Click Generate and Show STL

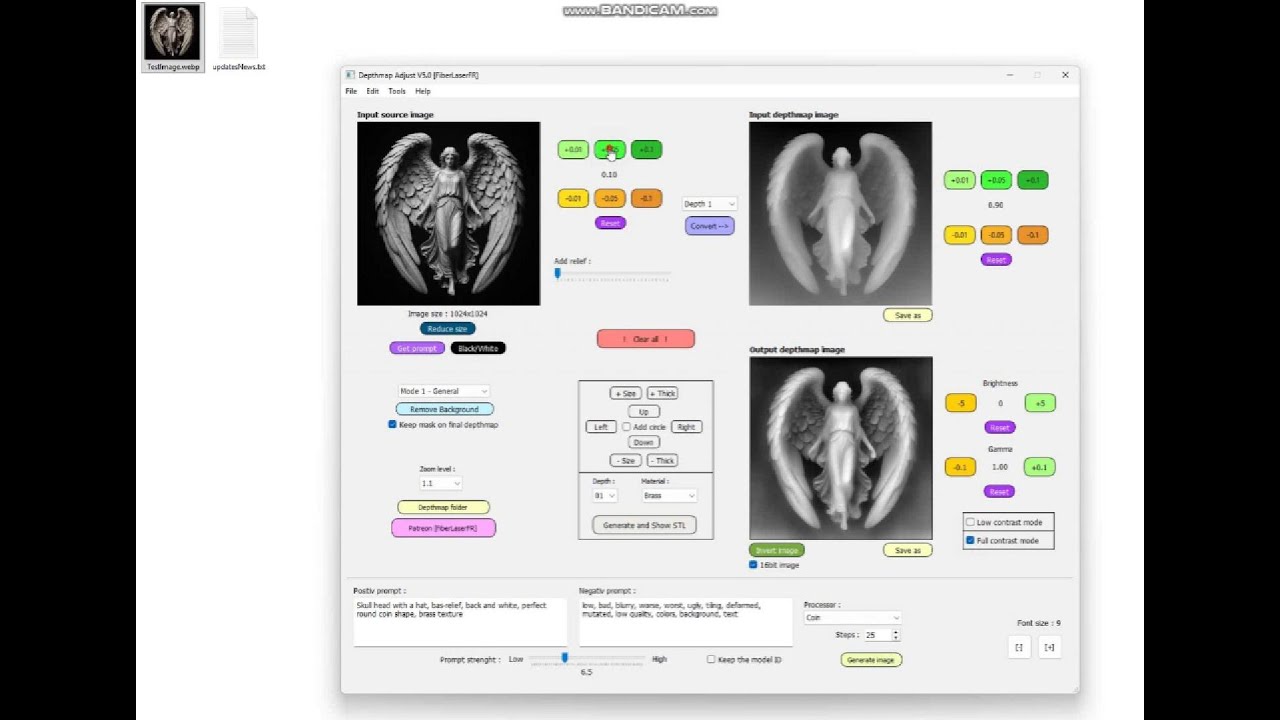tap(645, 525)
